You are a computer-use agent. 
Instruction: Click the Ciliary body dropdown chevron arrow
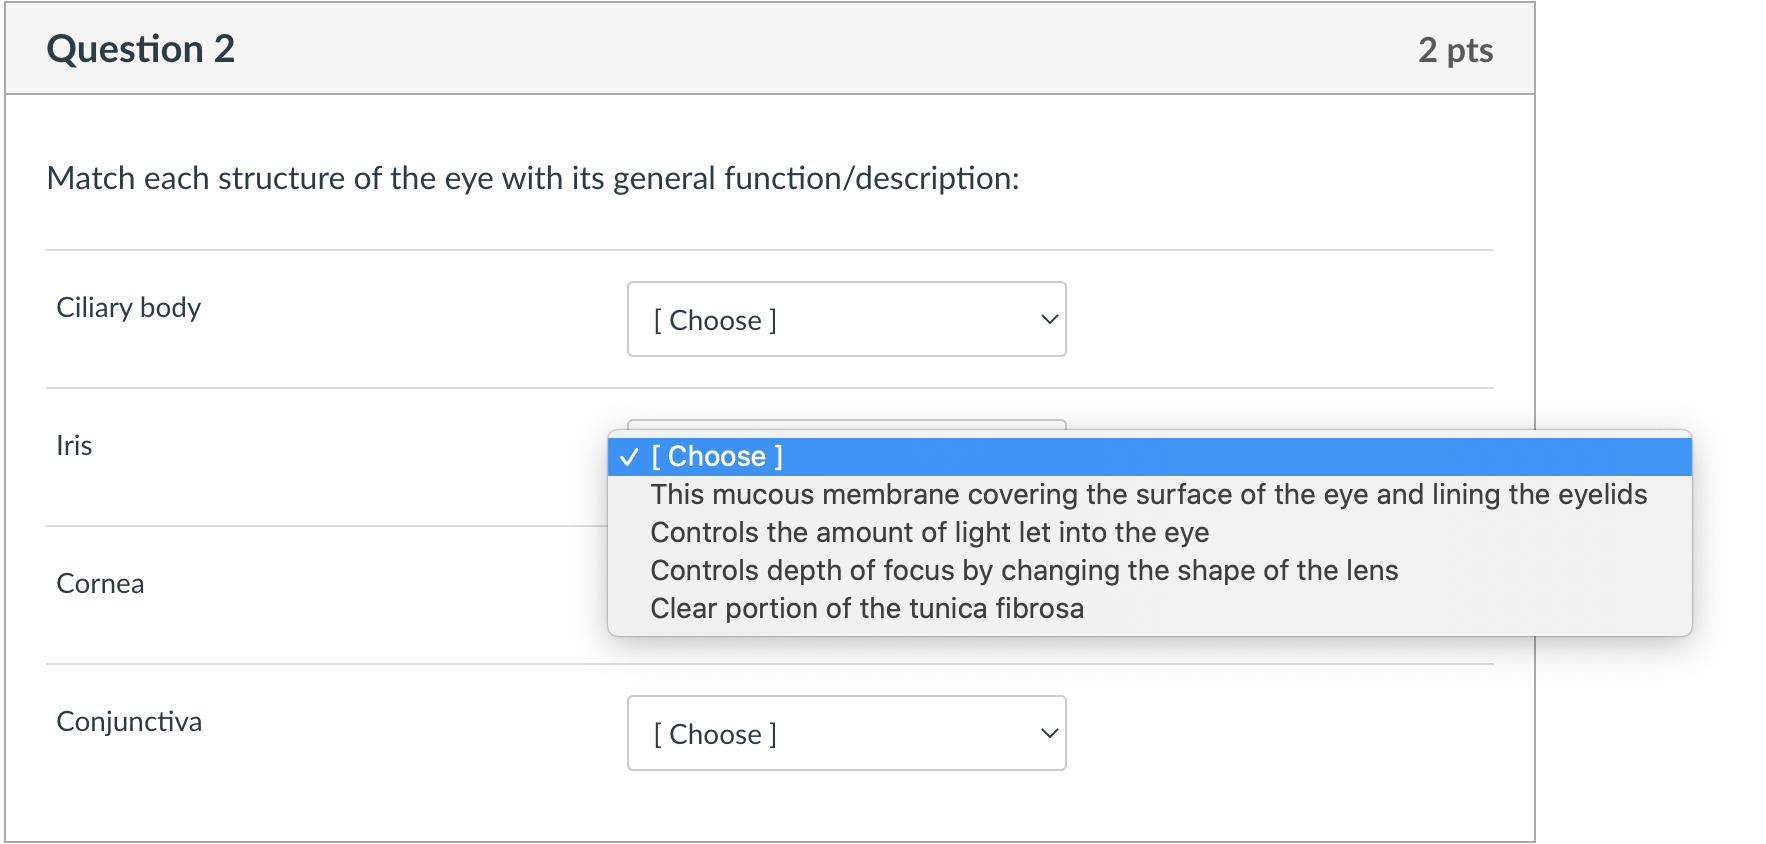click(1049, 320)
